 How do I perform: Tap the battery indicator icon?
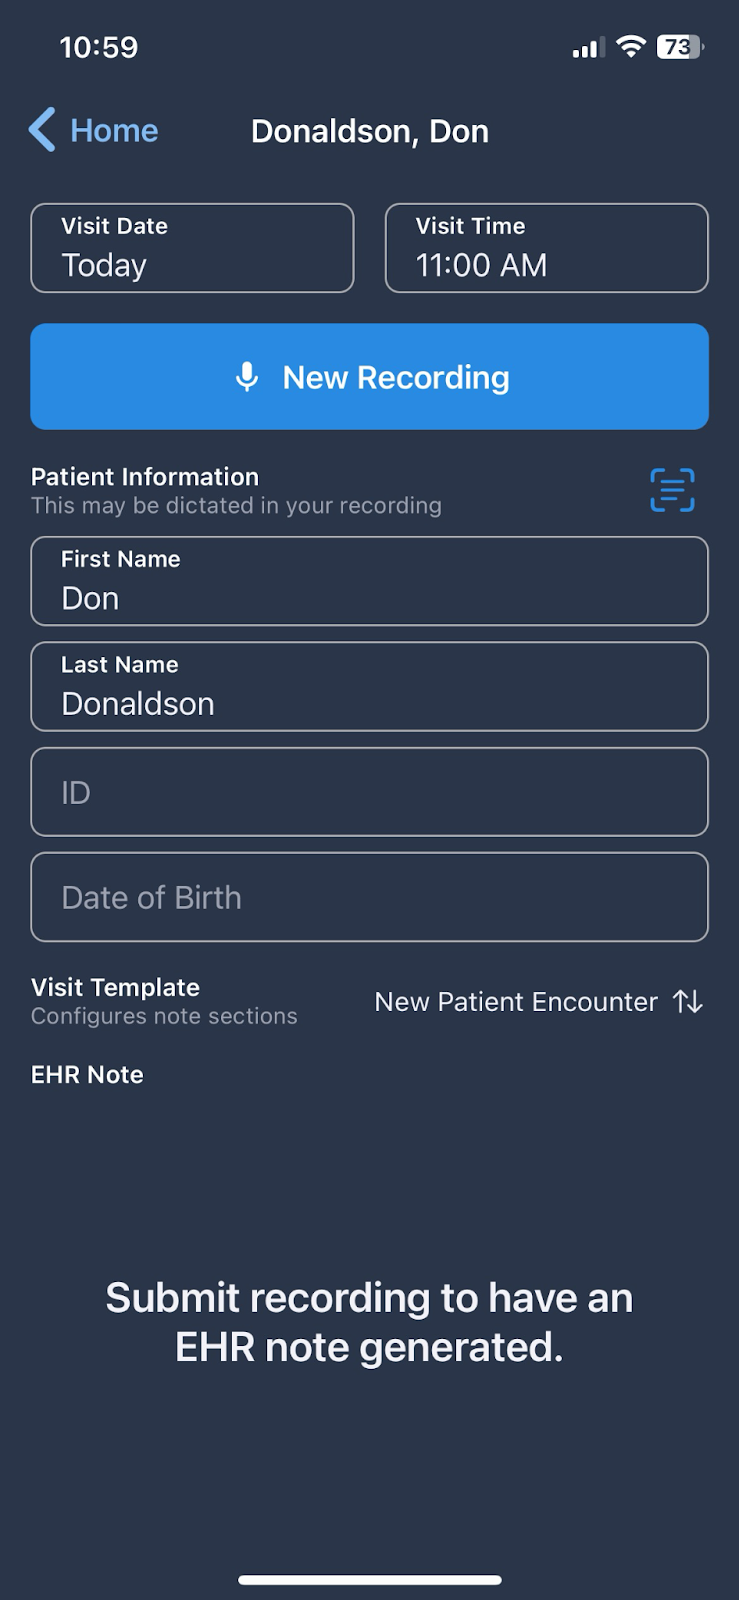(x=680, y=46)
